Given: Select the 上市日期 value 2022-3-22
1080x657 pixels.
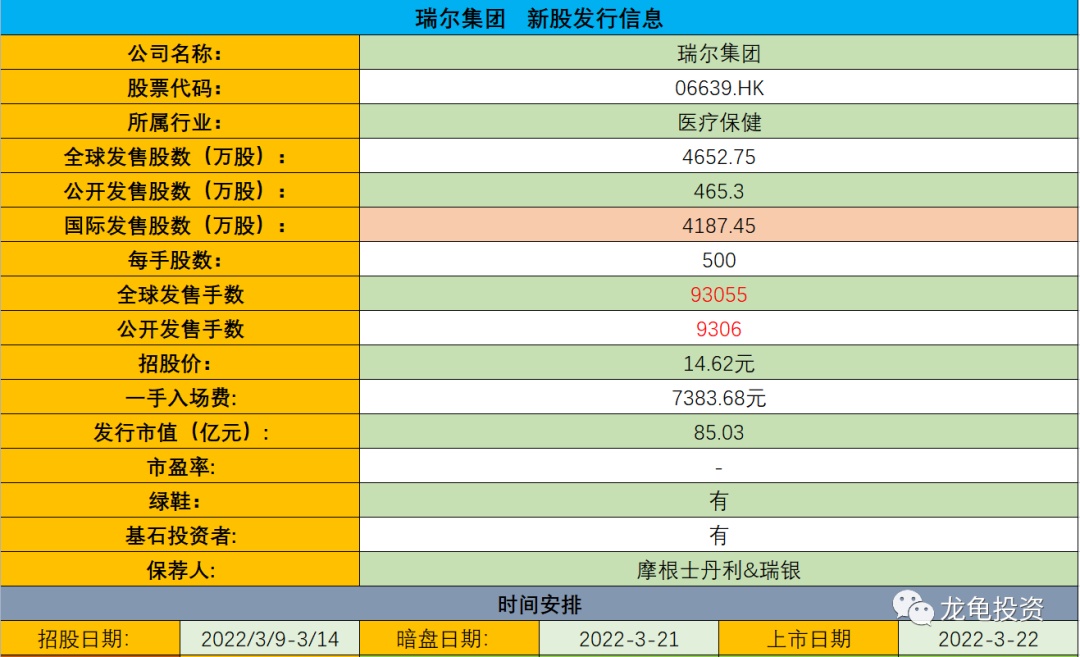Looking at the screenshot, I should click(x=988, y=638).
